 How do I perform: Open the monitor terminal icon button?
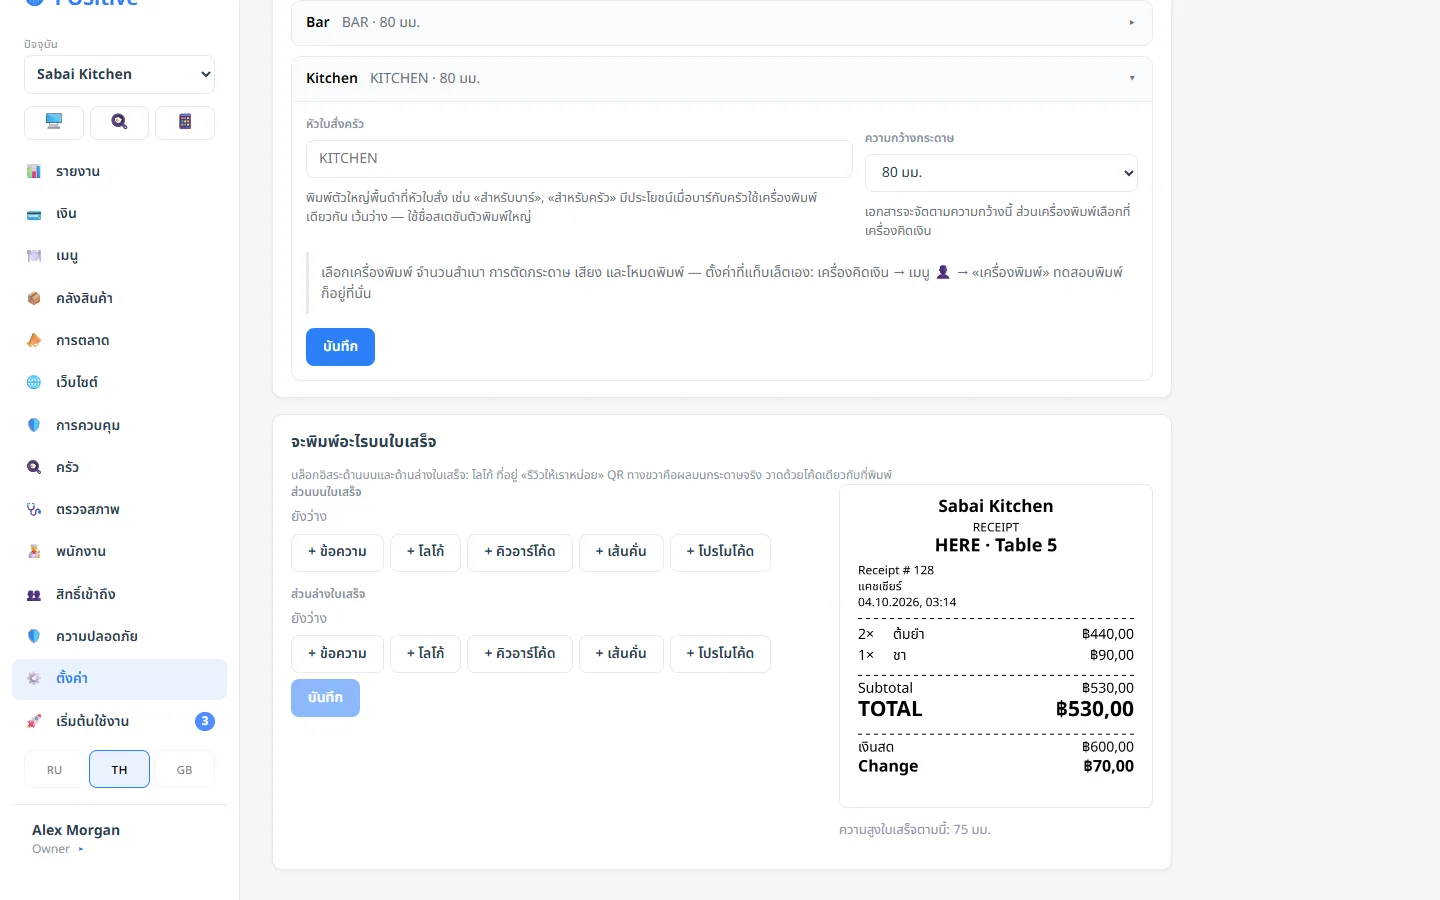pos(54,122)
